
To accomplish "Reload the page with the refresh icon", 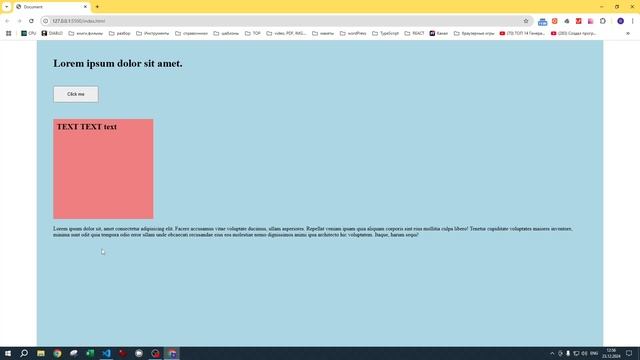I will tap(31, 21).
